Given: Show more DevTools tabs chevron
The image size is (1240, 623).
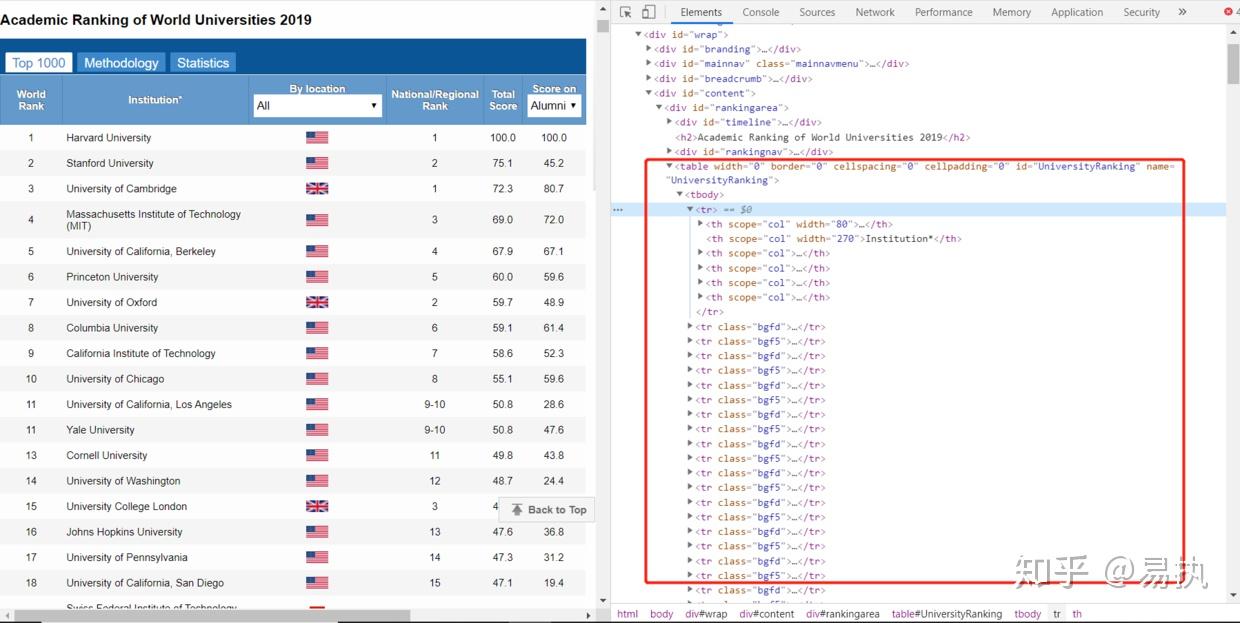Looking at the screenshot, I should (x=1182, y=12).
